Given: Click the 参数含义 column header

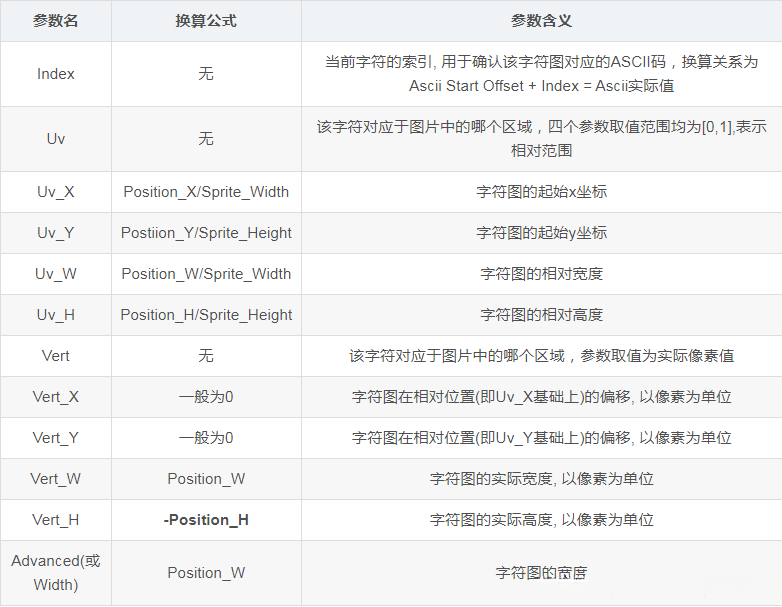Looking at the screenshot, I should click(541, 21).
